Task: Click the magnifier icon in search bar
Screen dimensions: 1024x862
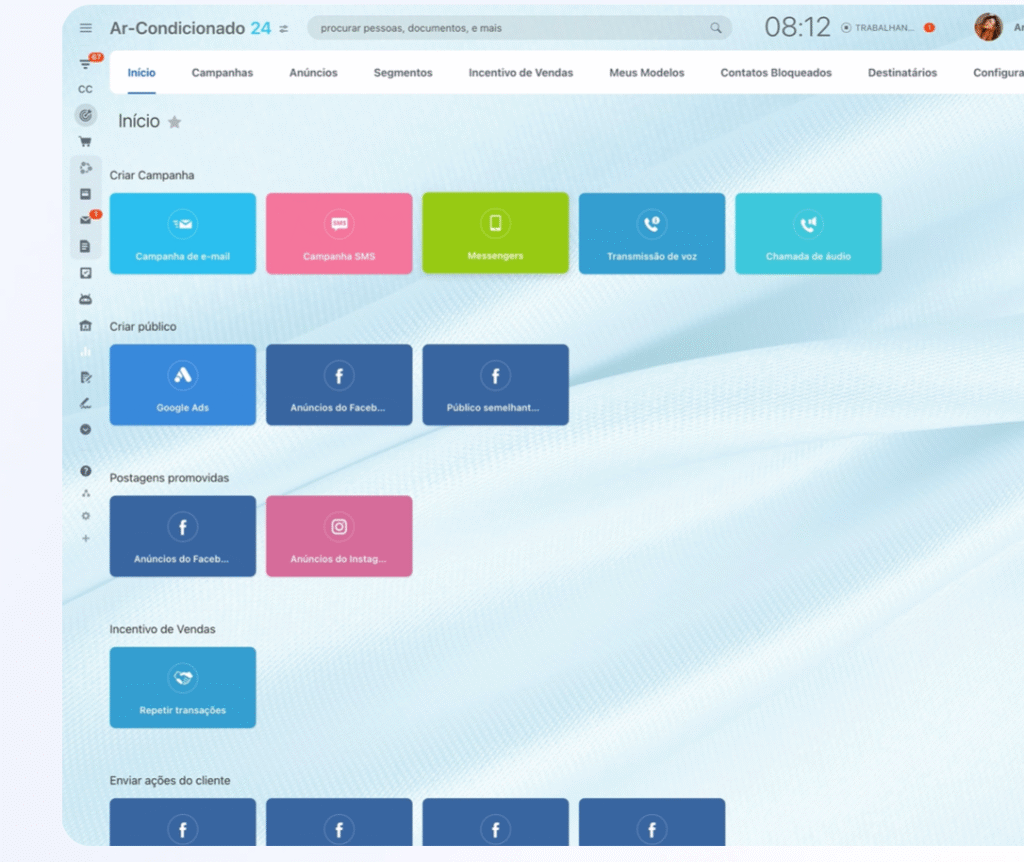Action: pos(716,28)
